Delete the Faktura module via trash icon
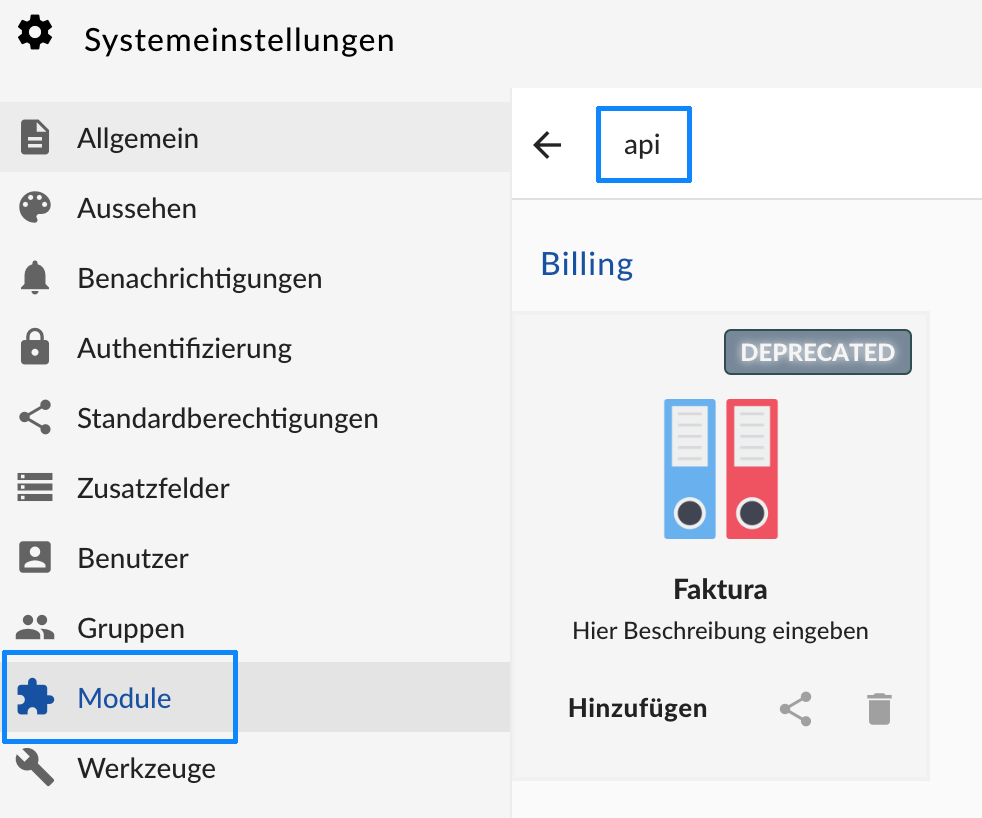Viewport: 982px width, 818px height. (878, 709)
